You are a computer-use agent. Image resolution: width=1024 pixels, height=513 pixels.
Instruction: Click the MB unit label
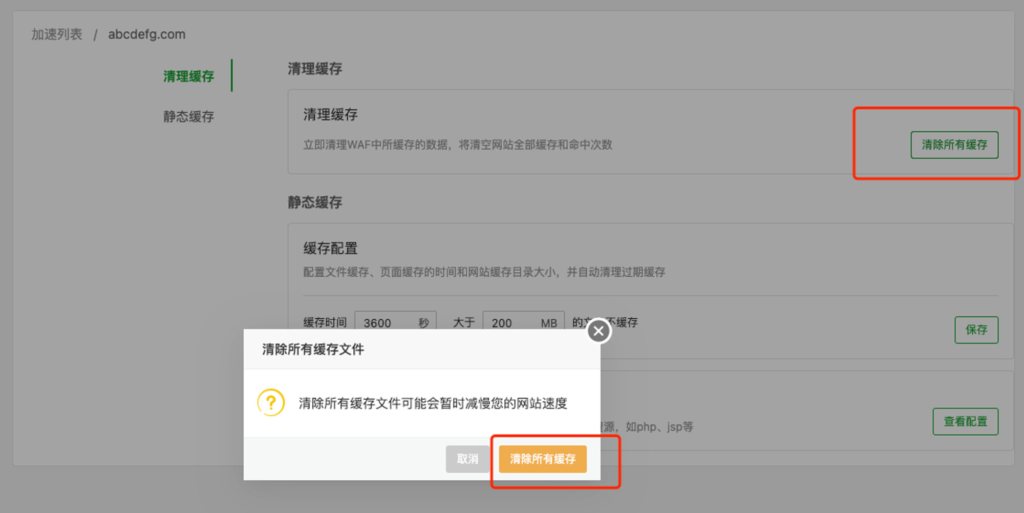coord(549,323)
